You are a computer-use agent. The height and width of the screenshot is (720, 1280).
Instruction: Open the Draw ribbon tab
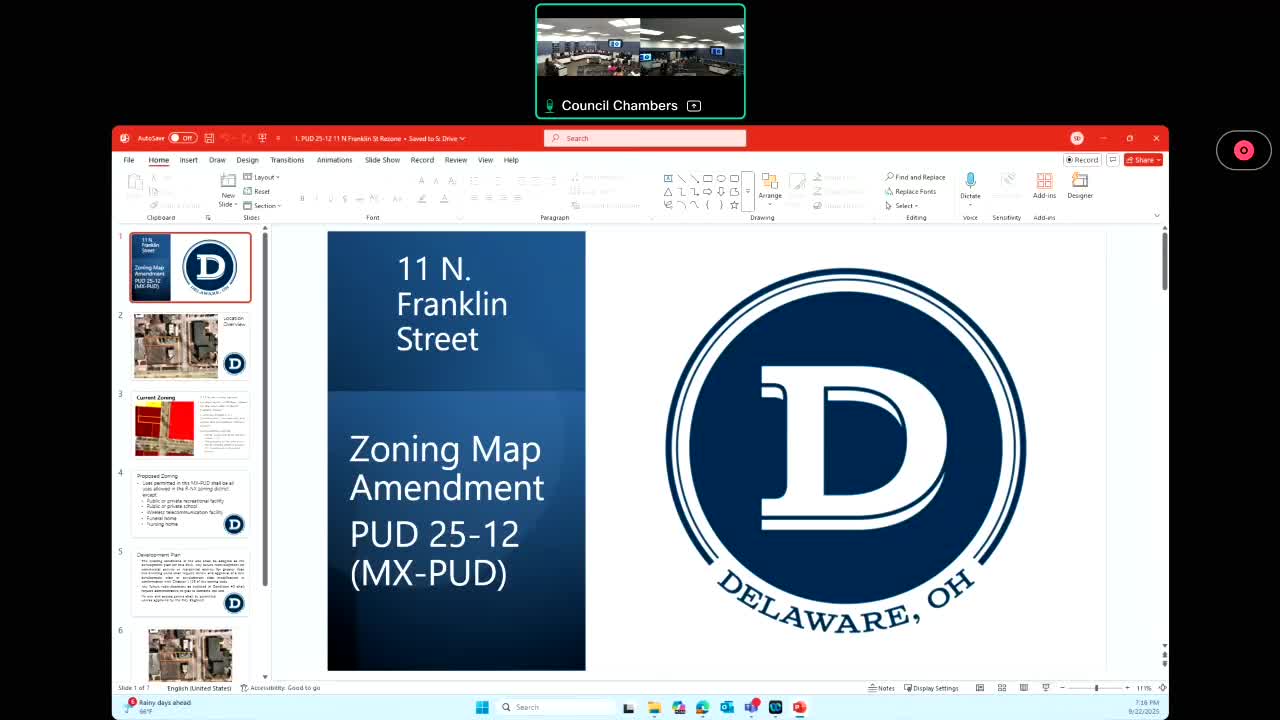[x=217, y=160]
